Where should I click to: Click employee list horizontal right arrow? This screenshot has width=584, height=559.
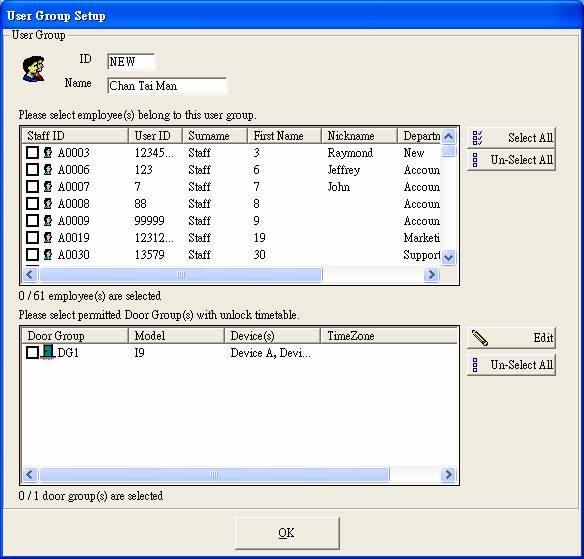431,275
